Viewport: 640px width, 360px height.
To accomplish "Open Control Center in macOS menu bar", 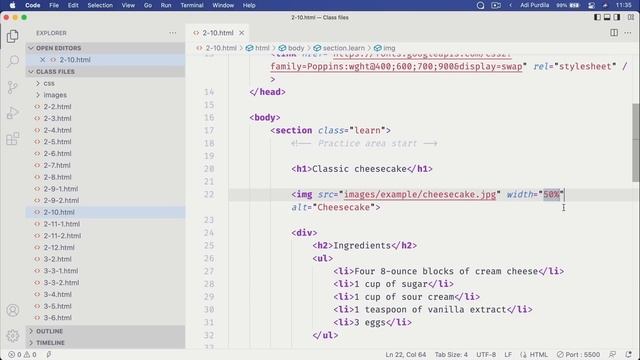I will pyautogui.click(x=591, y=5).
